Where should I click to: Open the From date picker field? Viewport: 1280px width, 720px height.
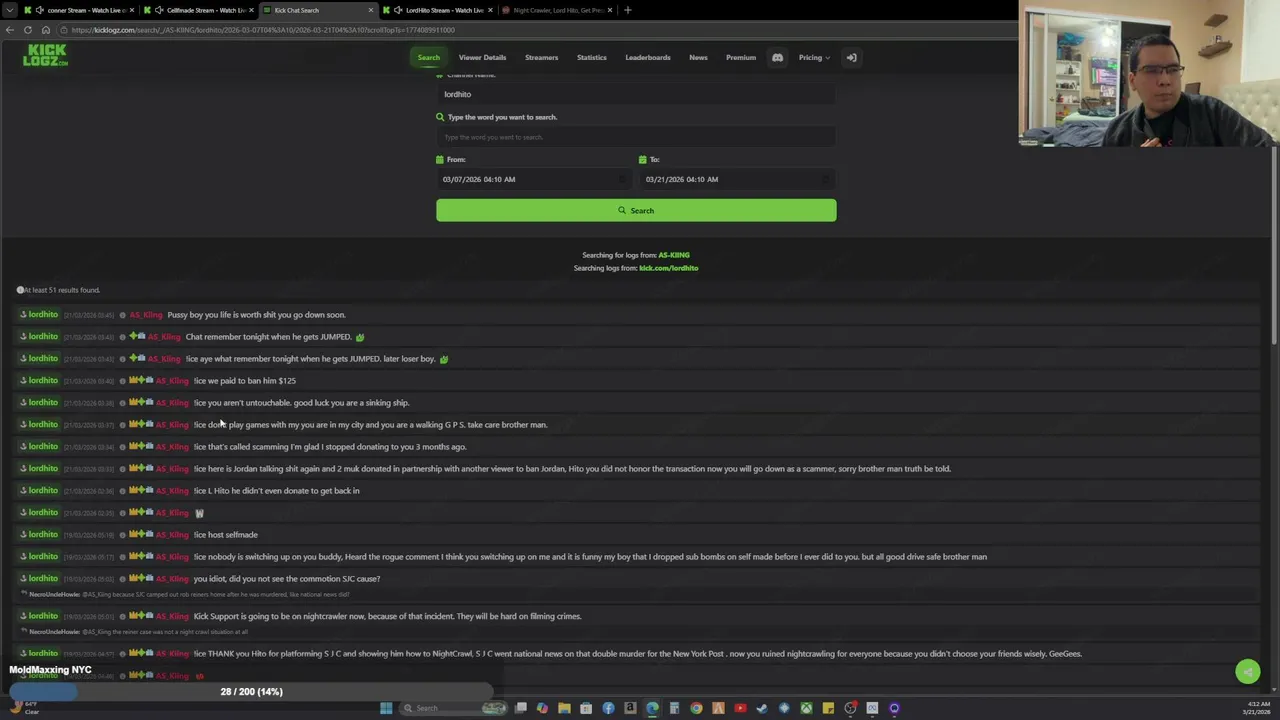pos(534,179)
